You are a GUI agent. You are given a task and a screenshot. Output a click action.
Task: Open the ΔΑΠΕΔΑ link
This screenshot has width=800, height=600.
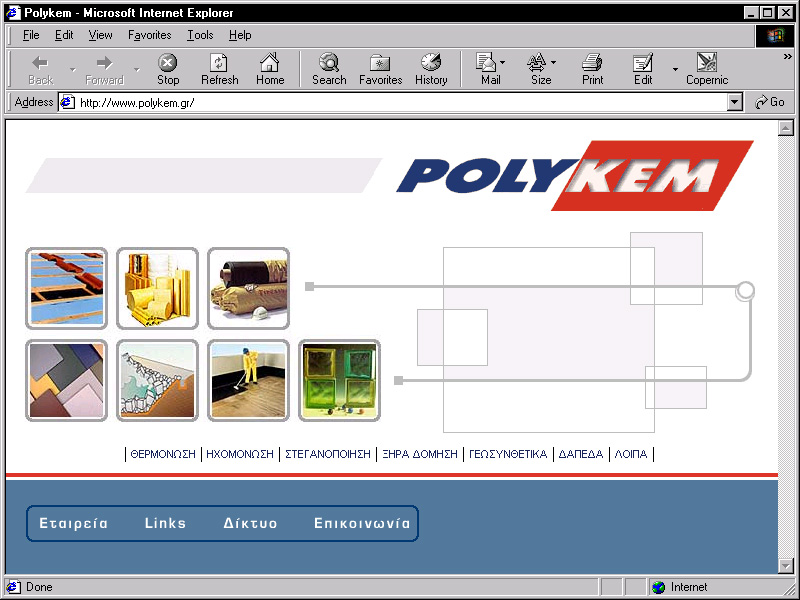(581, 454)
